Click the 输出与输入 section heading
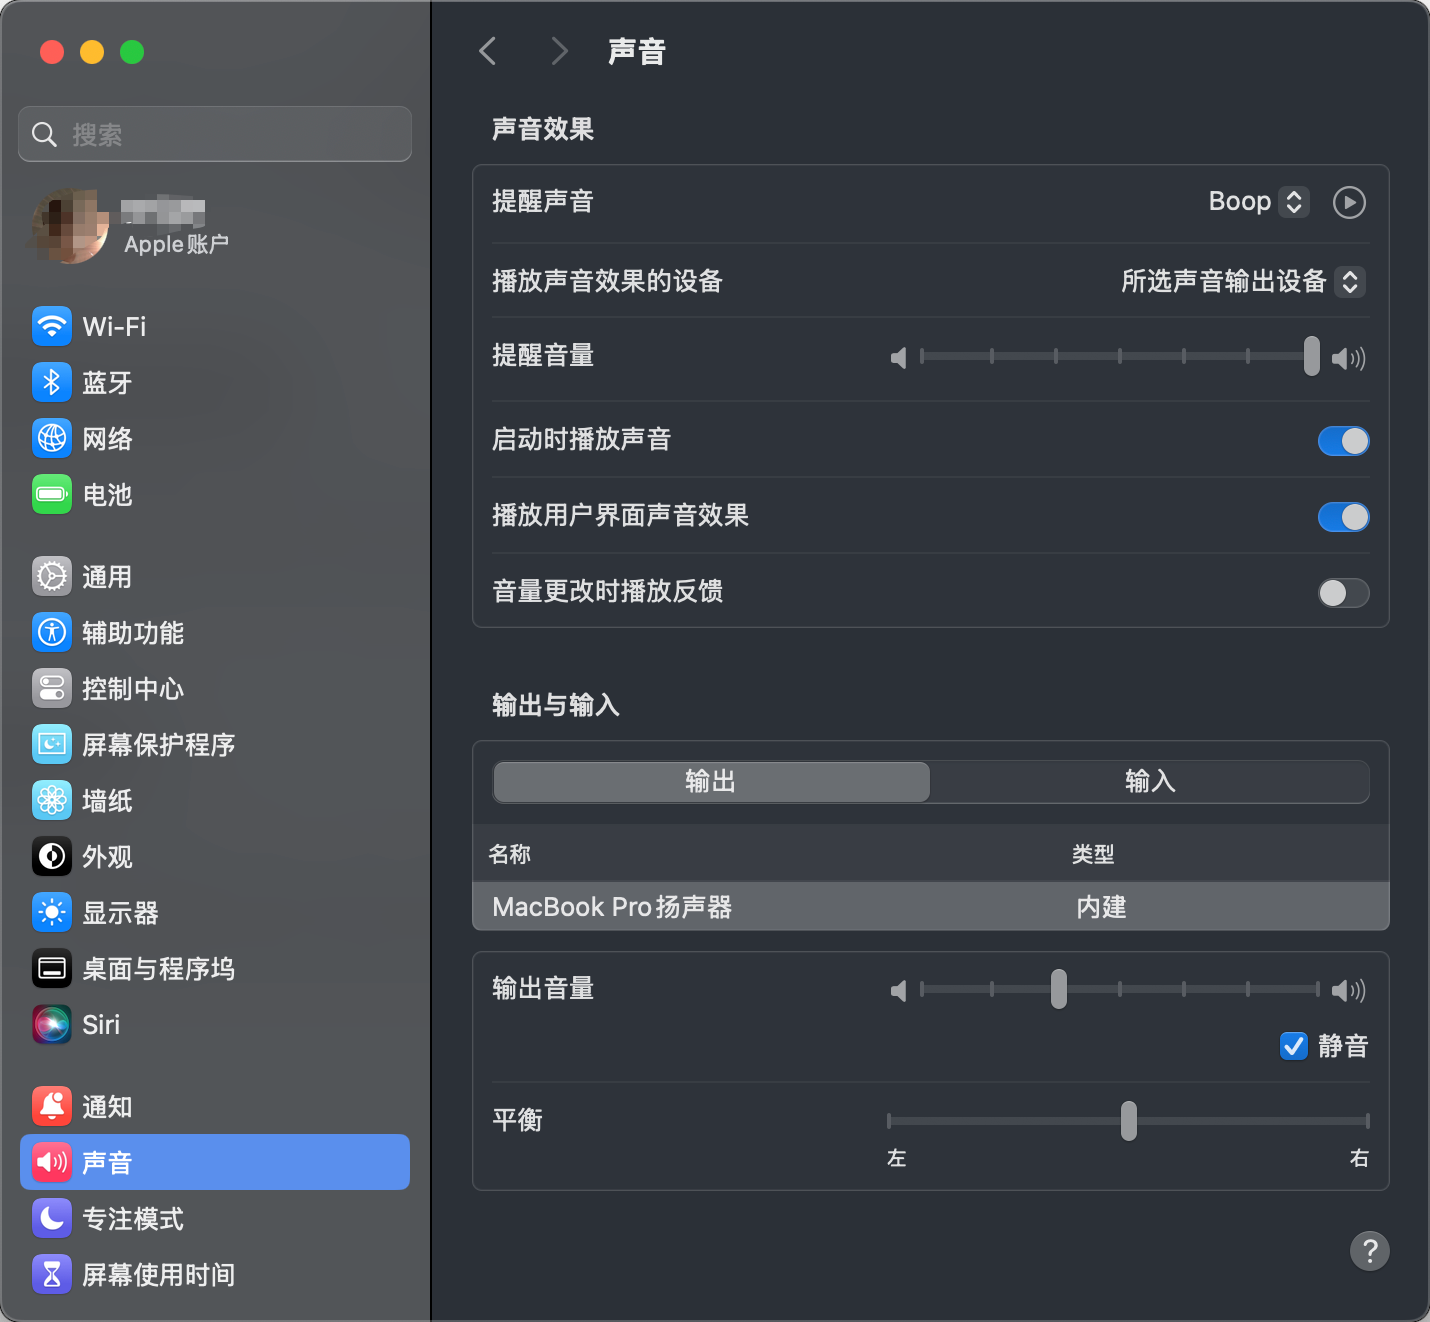The height and width of the screenshot is (1322, 1430). 556,705
